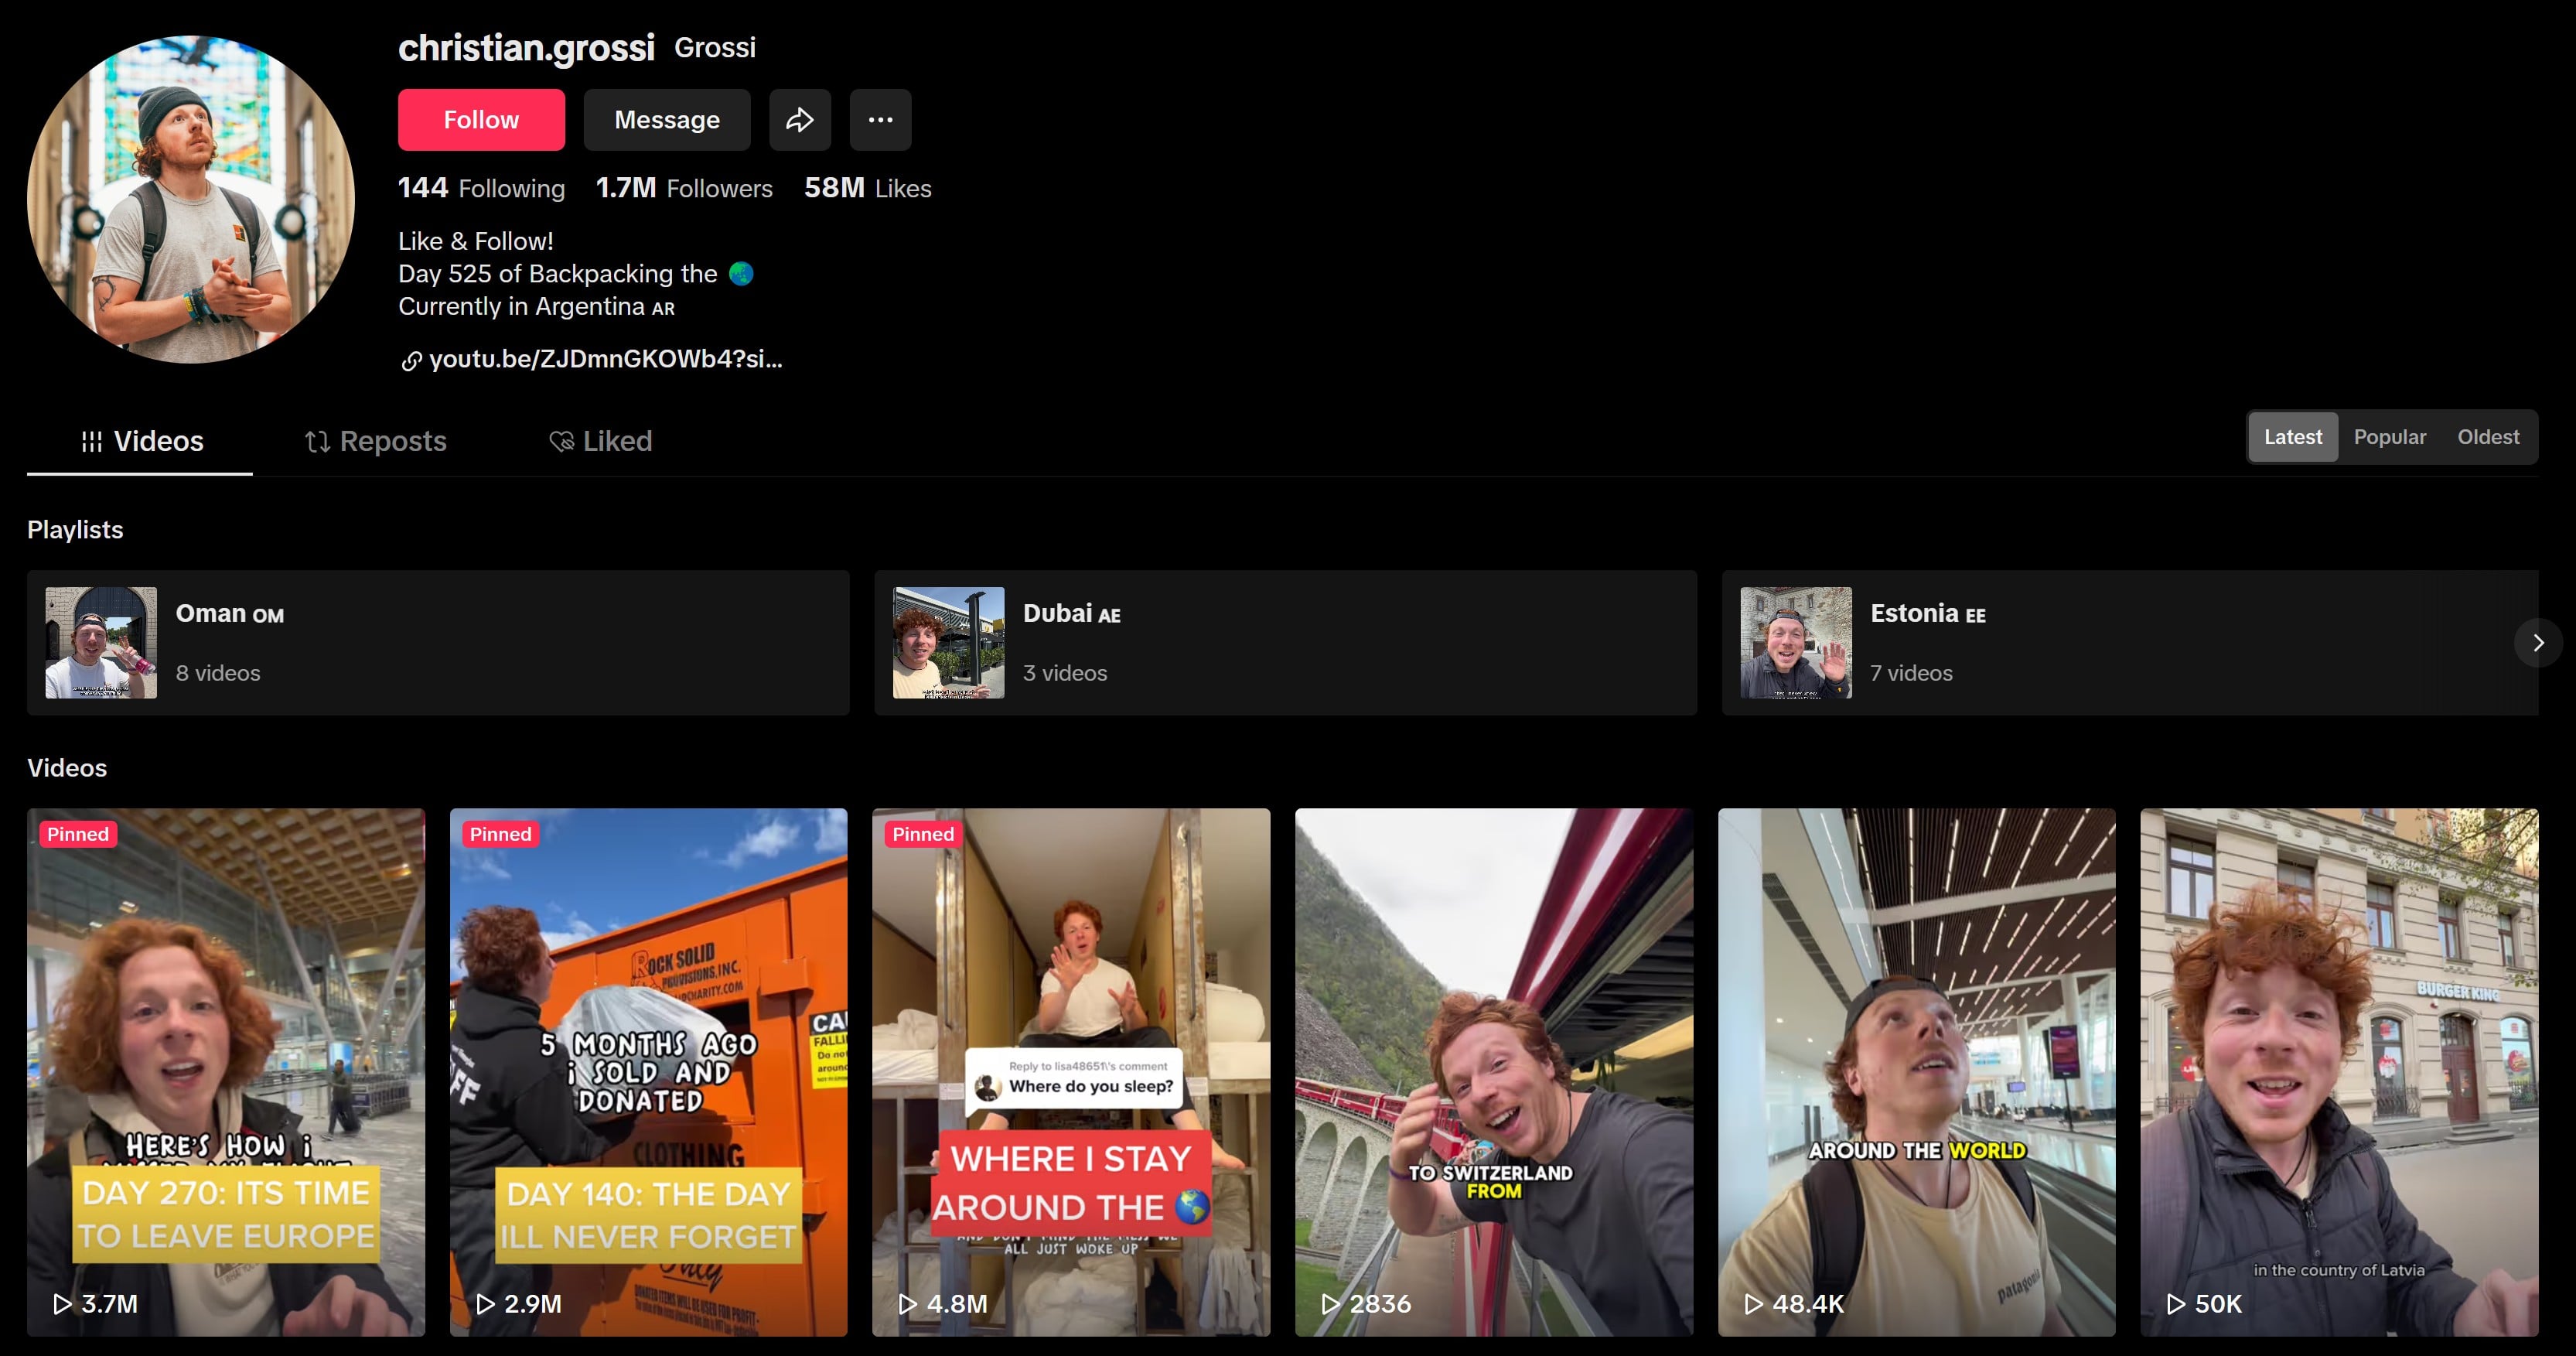Open the Dubai playlist with 3 videos
This screenshot has width=2576, height=1356.
point(1285,643)
